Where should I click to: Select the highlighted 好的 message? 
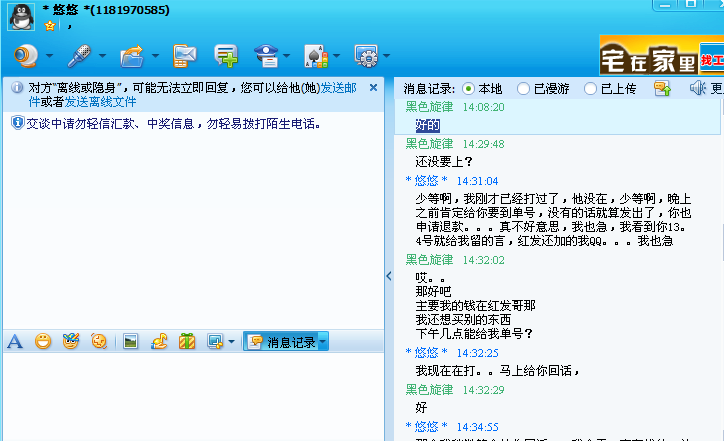tap(428, 125)
